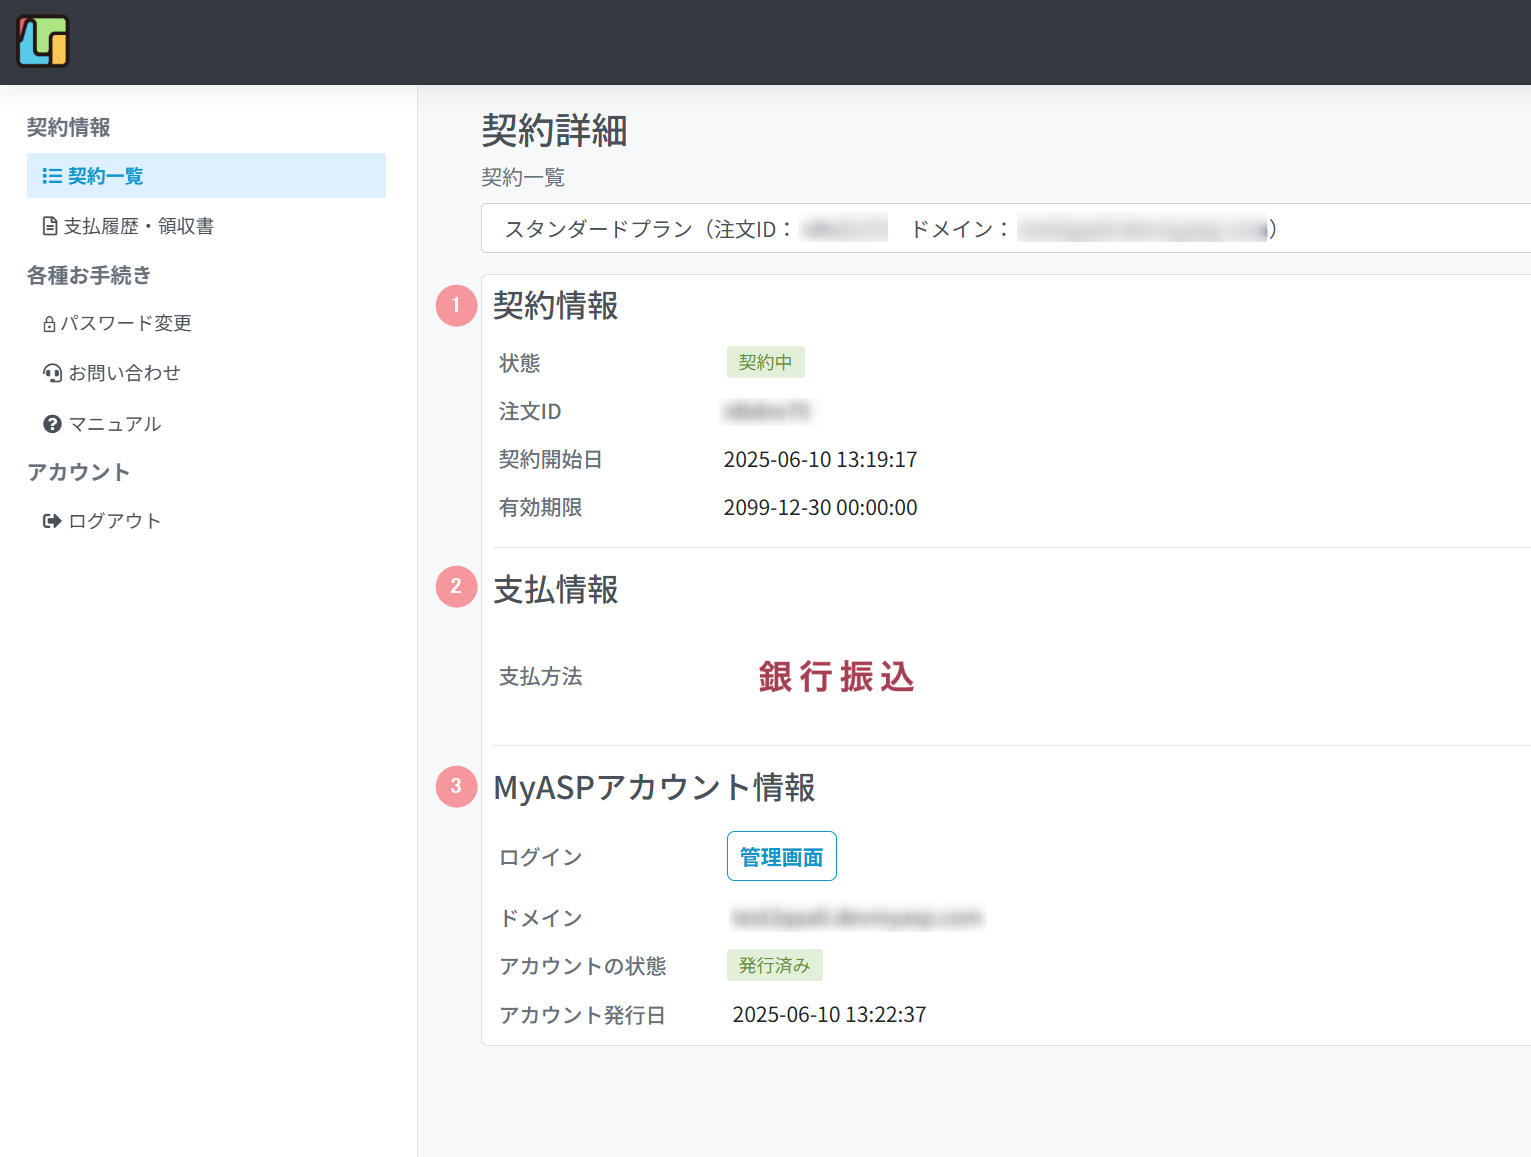Click the question mark icon beside マニュアル
1531x1157 pixels.
pyautogui.click(x=52, y=424)
